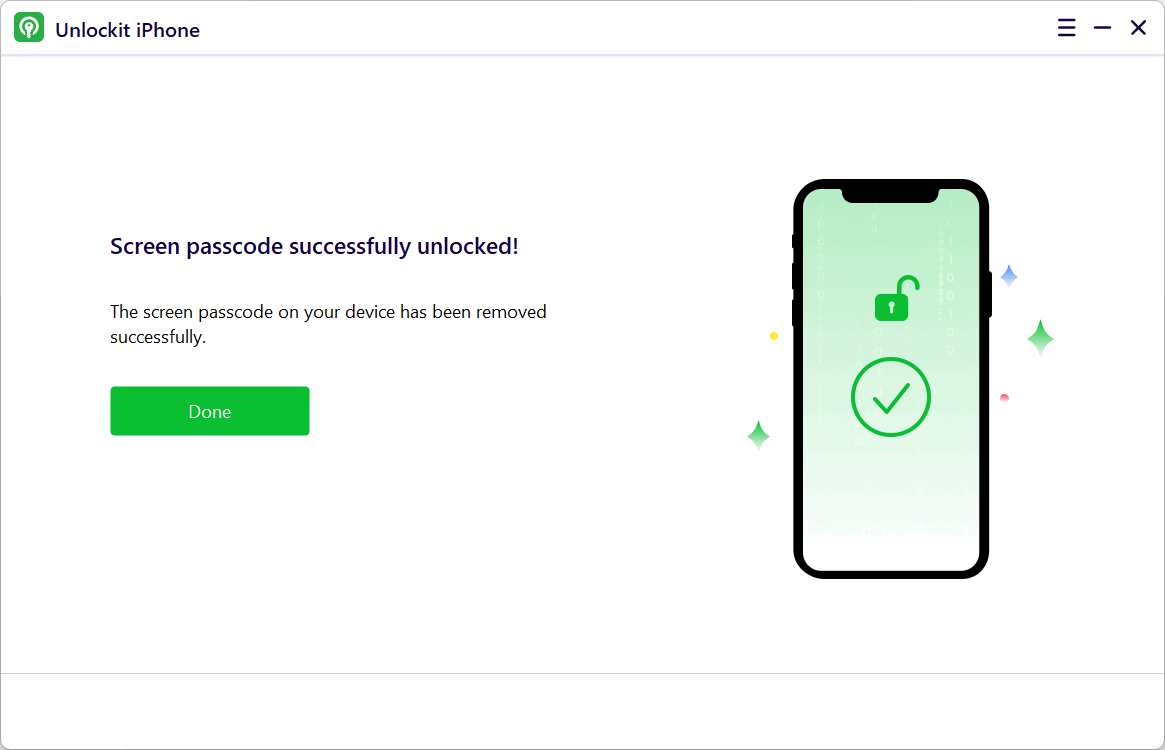Click the phone illustration's bottom screen area
Screen dimensions: 1165x750
(890, 530)
